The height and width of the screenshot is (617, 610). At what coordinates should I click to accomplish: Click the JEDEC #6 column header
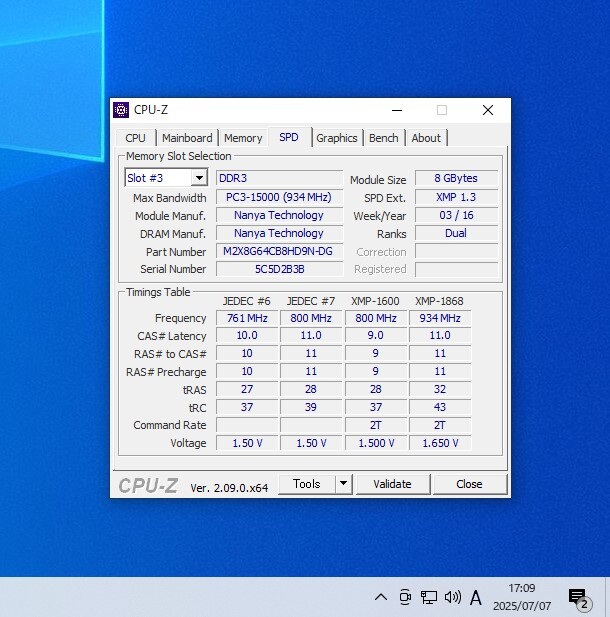(247, 301)
